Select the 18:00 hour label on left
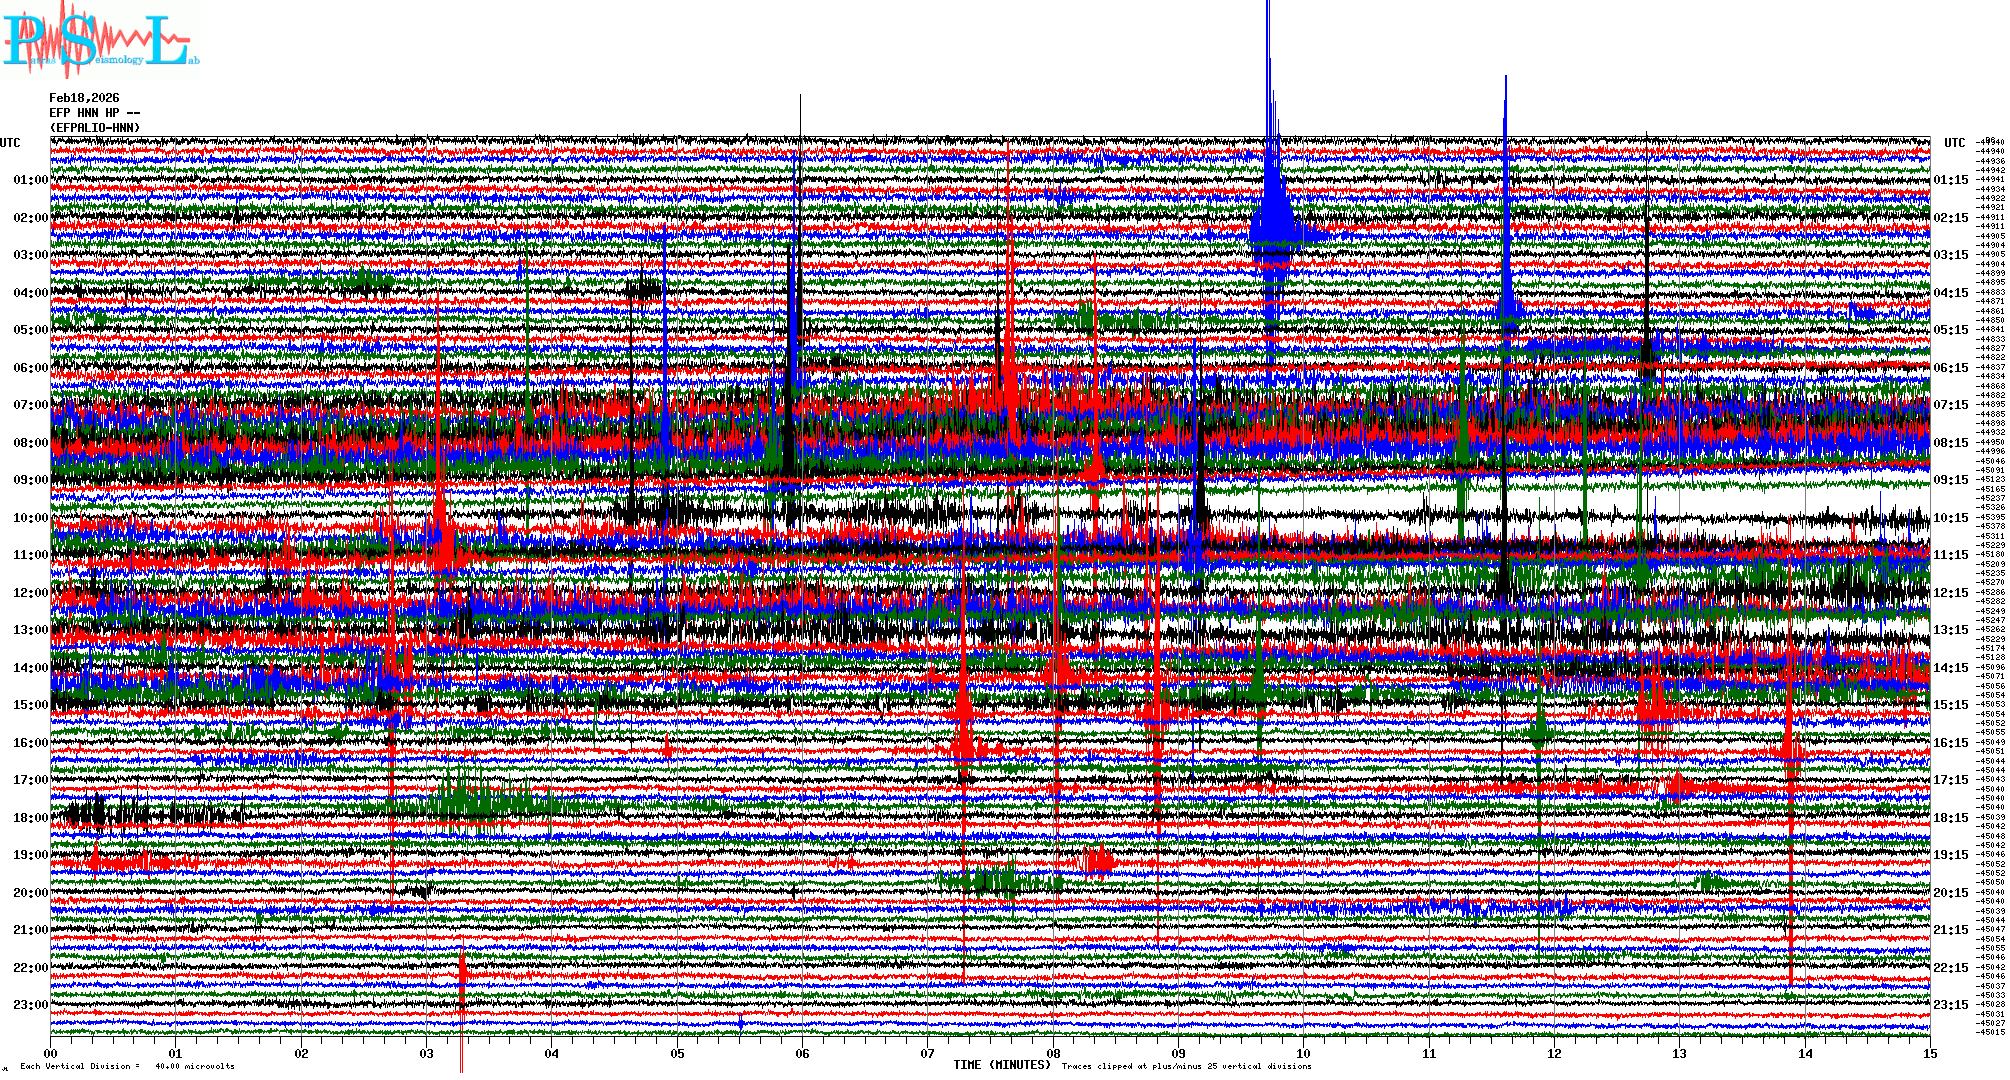Image resolution: width=2010 pixels, height=1080 pixels. 30,818
